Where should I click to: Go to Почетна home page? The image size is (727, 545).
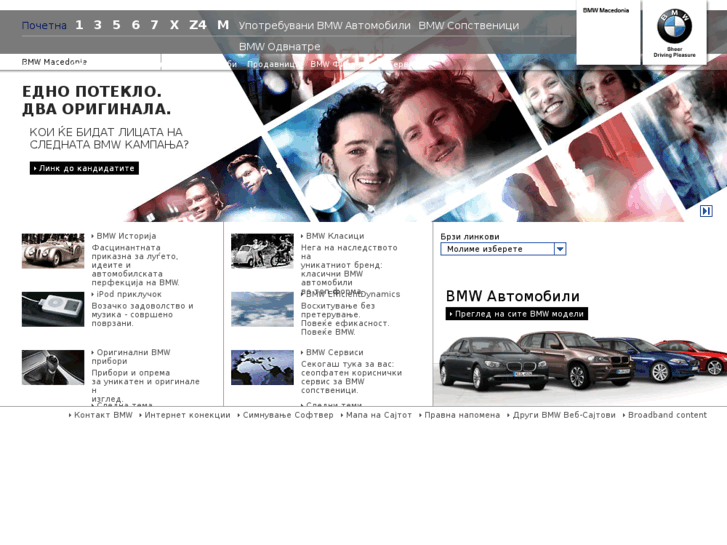pos(44,26)
